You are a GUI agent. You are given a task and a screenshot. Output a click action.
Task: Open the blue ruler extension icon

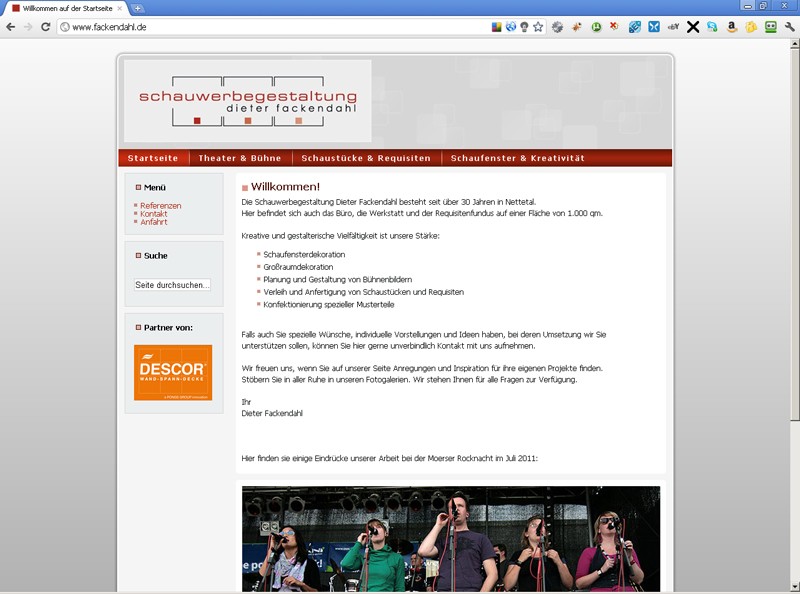[635, 27]
